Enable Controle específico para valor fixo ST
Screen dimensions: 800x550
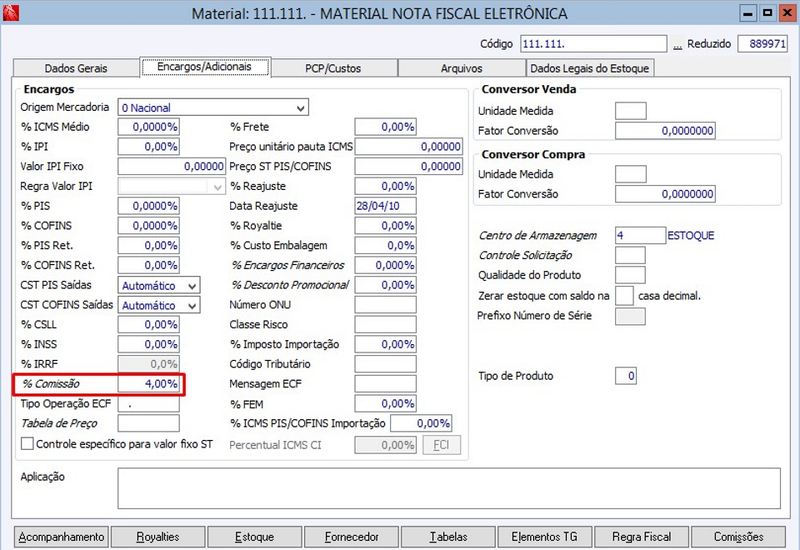click(27, 443)
